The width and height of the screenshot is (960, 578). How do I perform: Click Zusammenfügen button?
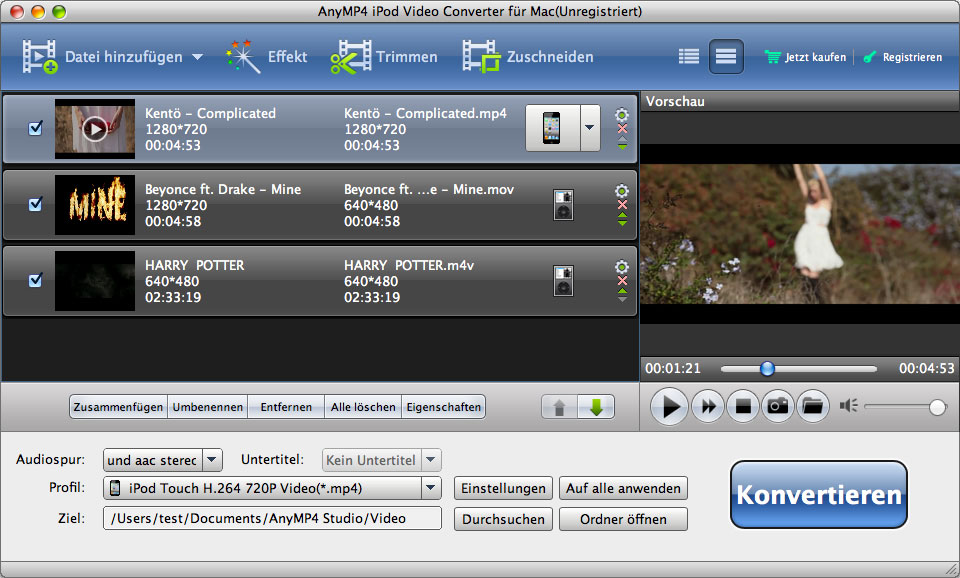click(x=118, y=407)
